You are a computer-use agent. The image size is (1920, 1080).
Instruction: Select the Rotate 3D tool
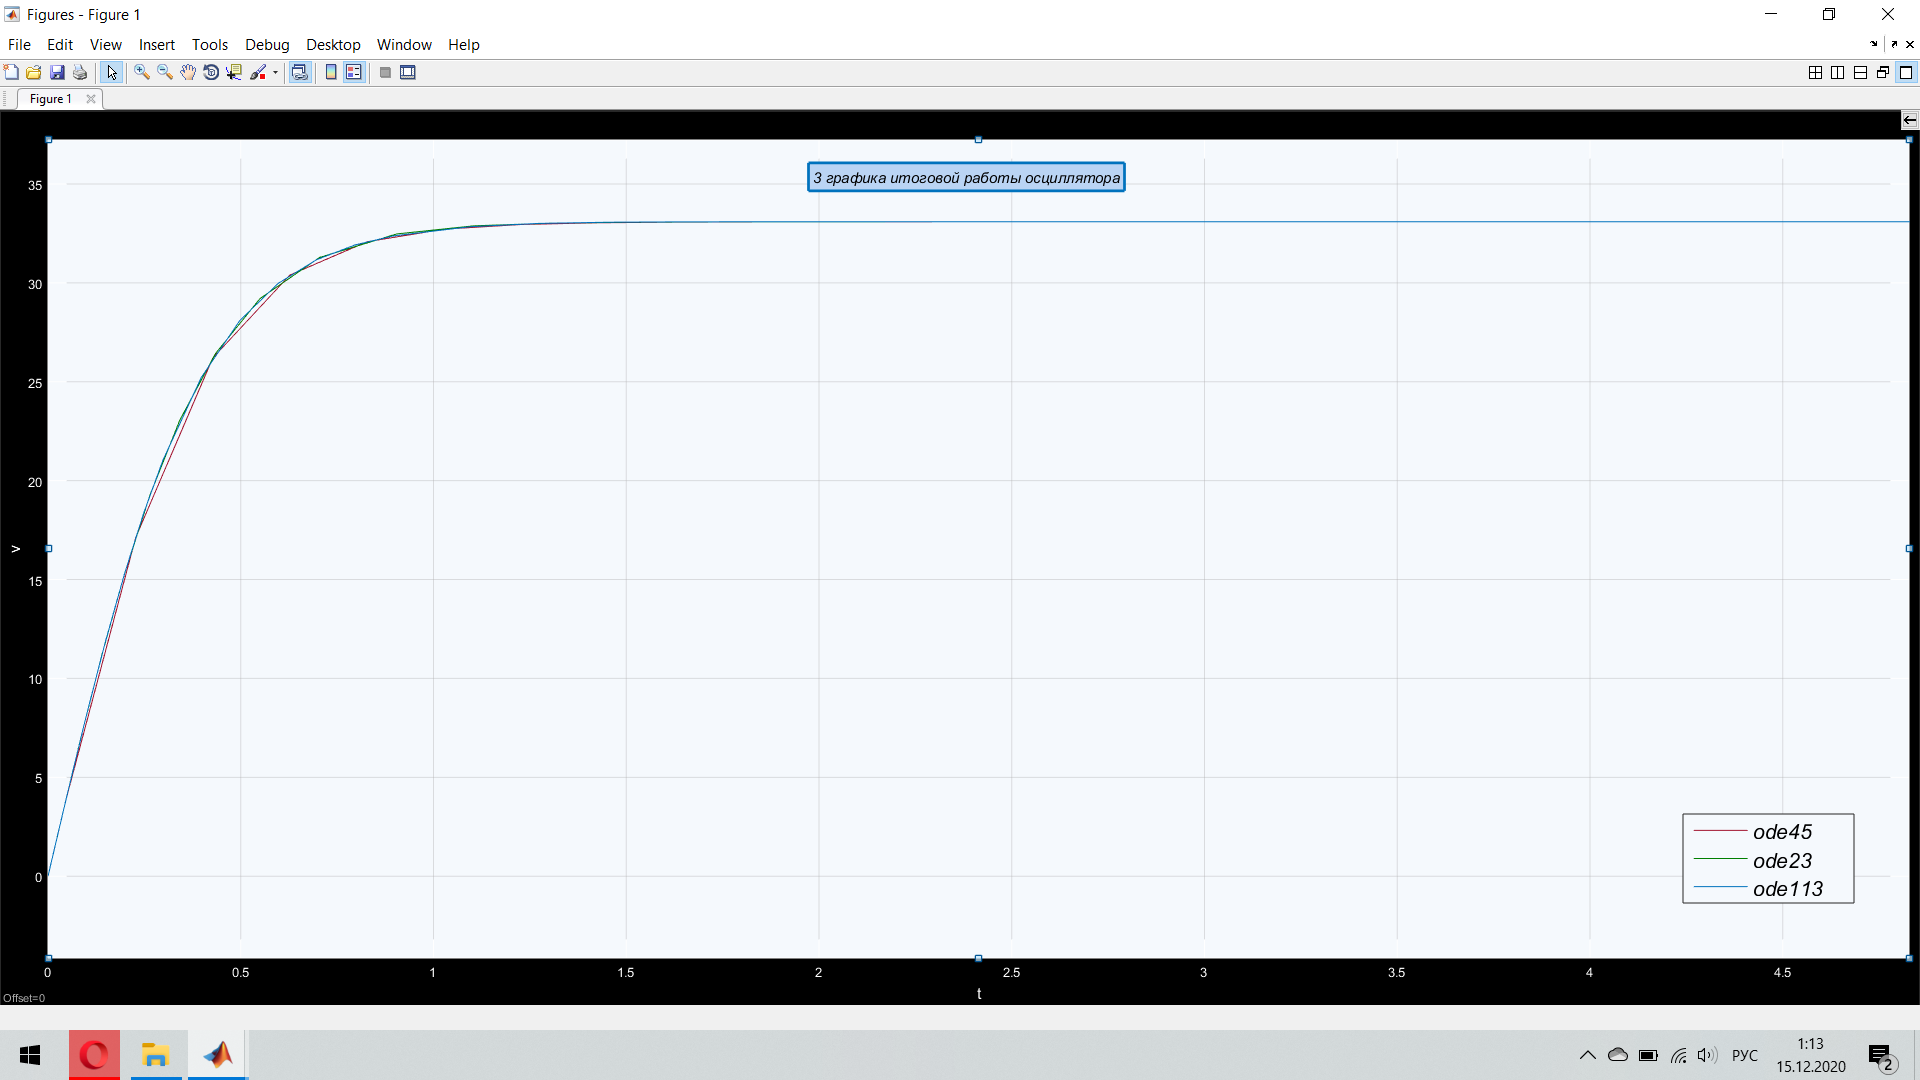[x=210, y=72]
